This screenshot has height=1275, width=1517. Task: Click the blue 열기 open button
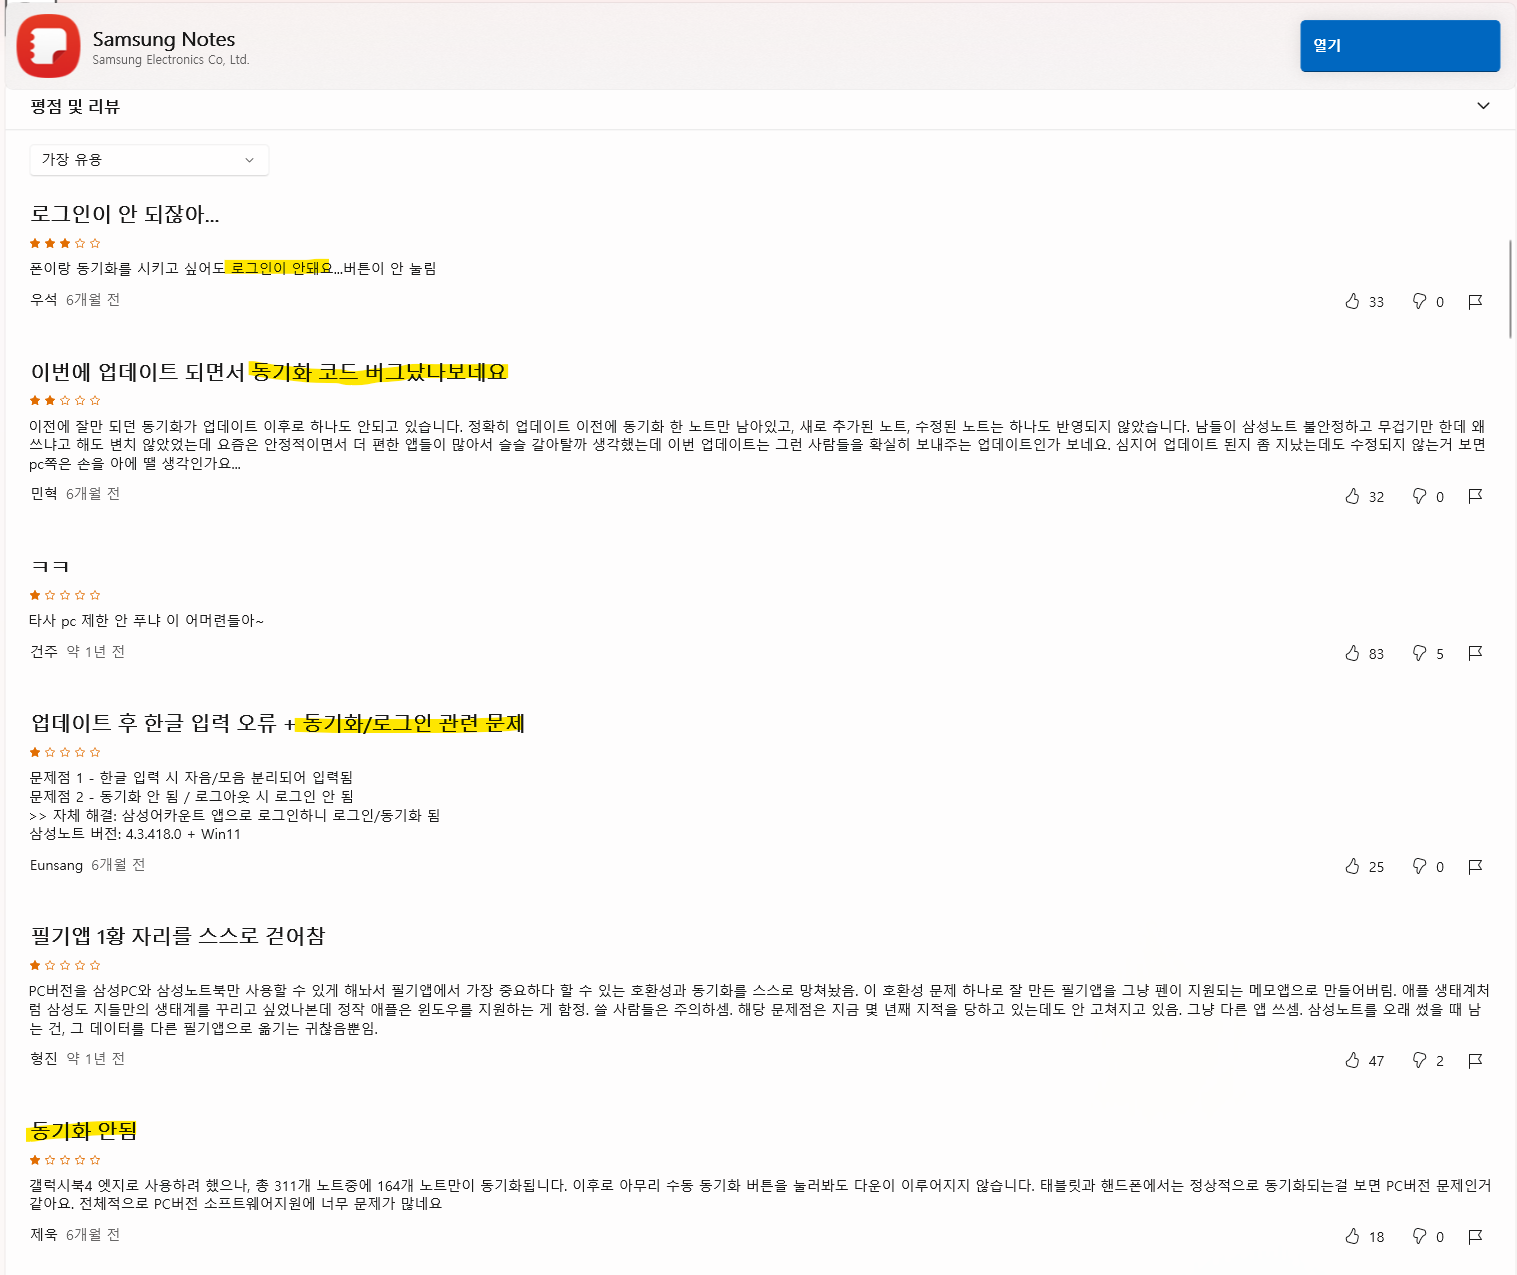click(1399, 46)
